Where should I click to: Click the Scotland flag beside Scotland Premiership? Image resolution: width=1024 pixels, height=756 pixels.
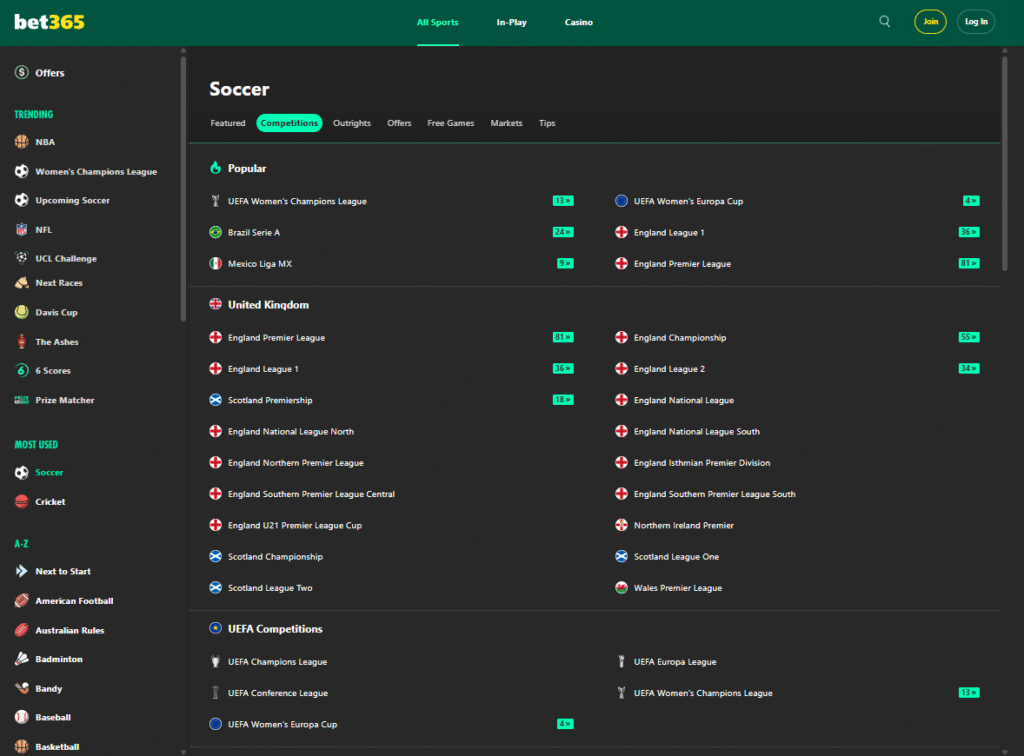pyautogui.click(x=215, y=400)
